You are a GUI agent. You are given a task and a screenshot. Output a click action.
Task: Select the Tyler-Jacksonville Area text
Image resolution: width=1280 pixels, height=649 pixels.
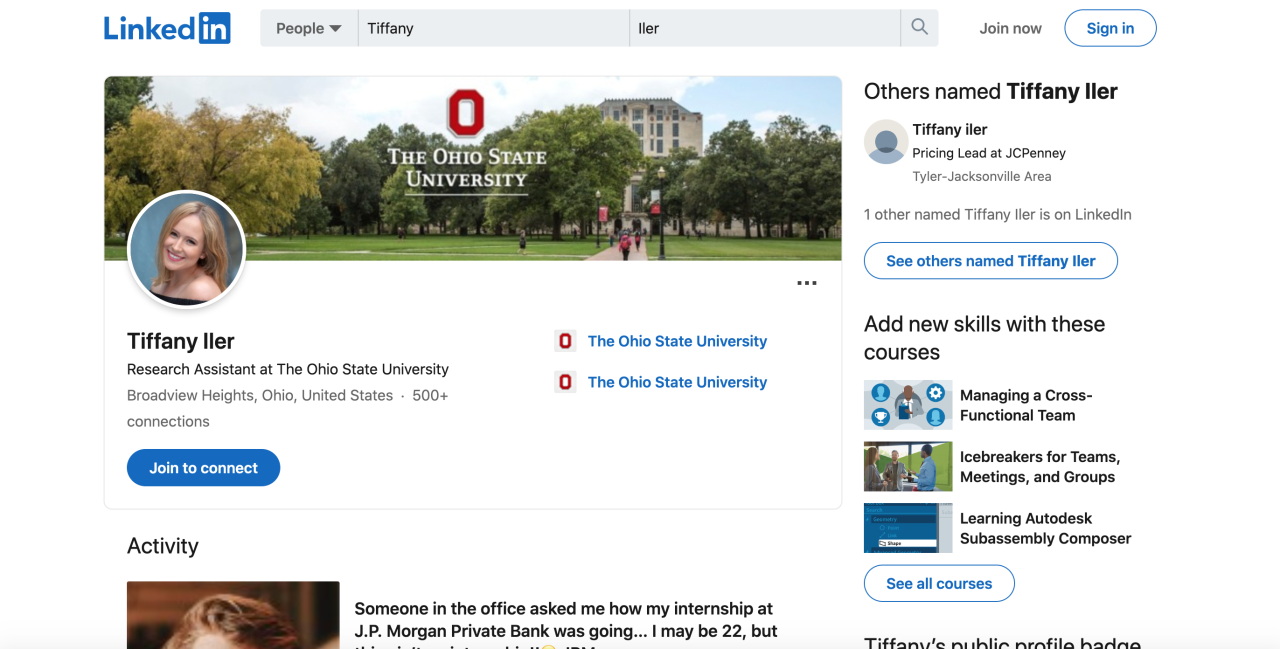(x=981, y=176)
